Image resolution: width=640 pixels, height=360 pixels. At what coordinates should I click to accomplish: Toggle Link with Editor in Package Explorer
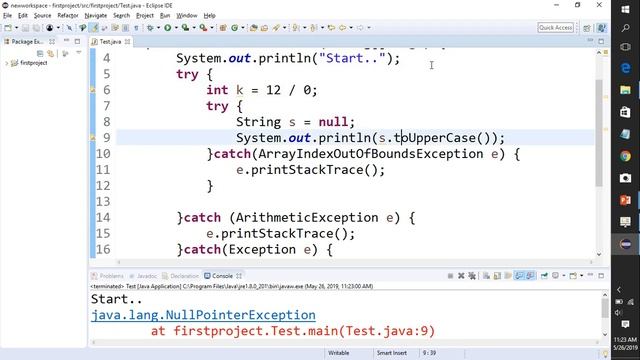tap(51, 53)
